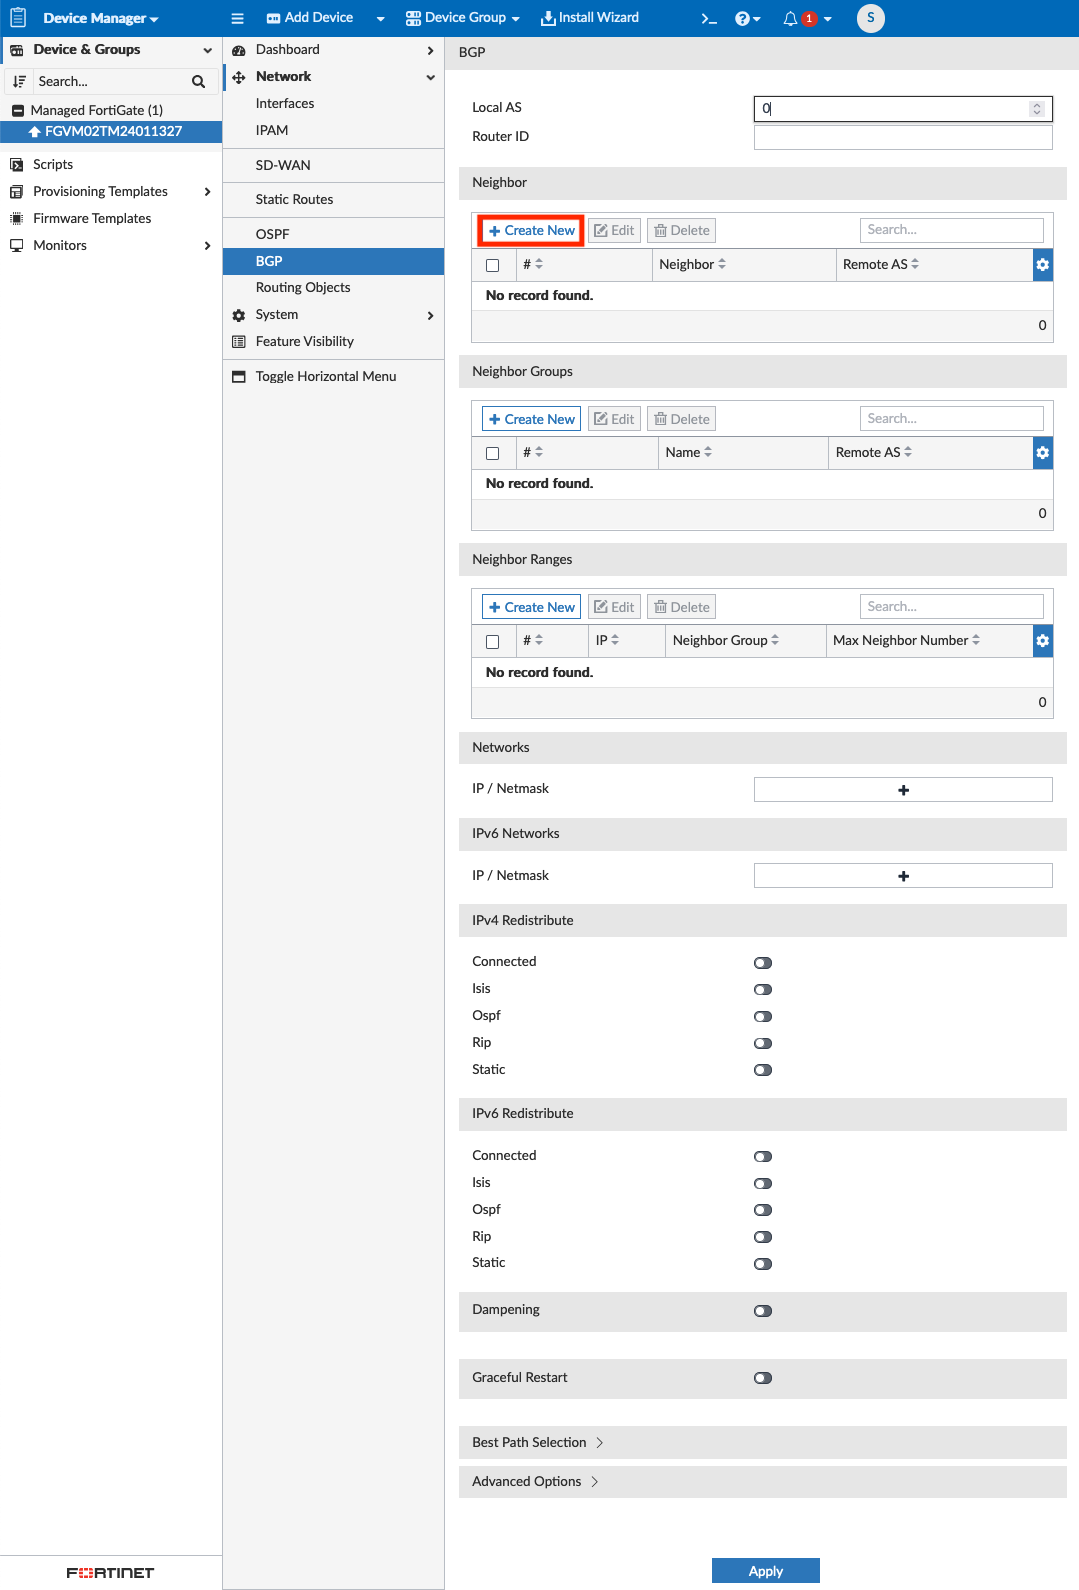Select all rows in Neighbor table
This screenshot has height=1590, width=1079.
click(493, 265)
